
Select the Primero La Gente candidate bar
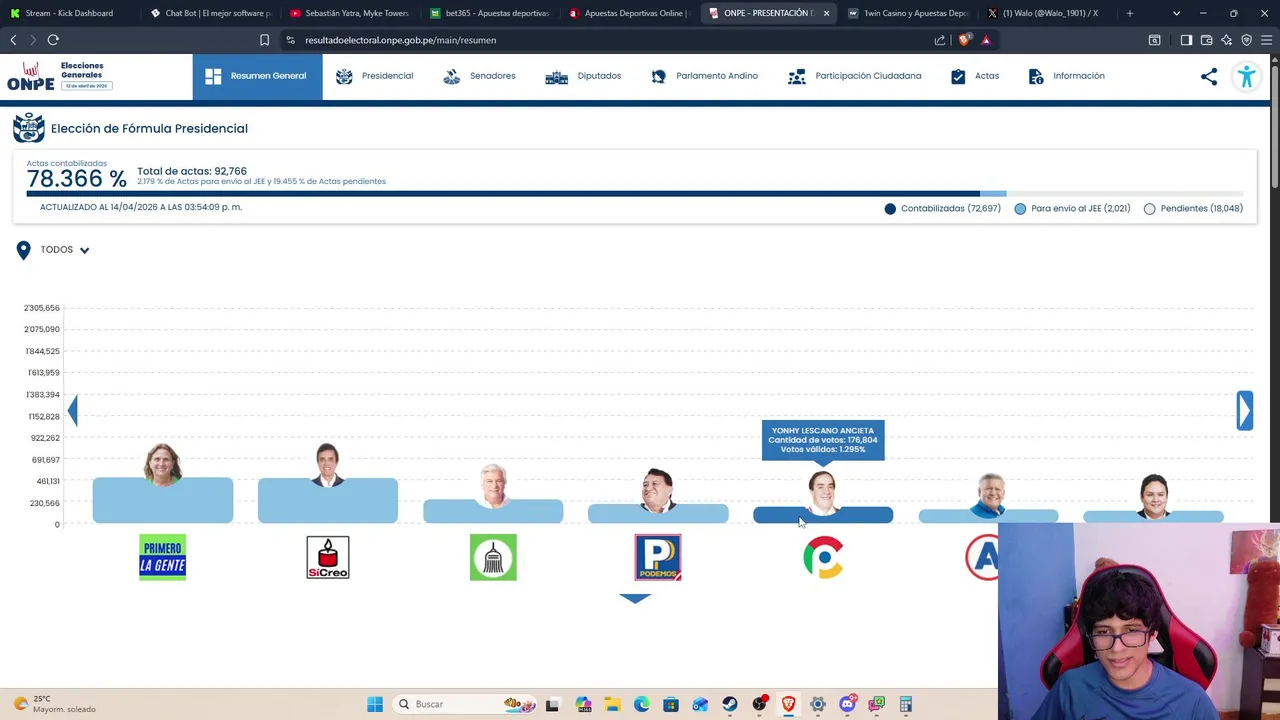(x=163, y=500)
